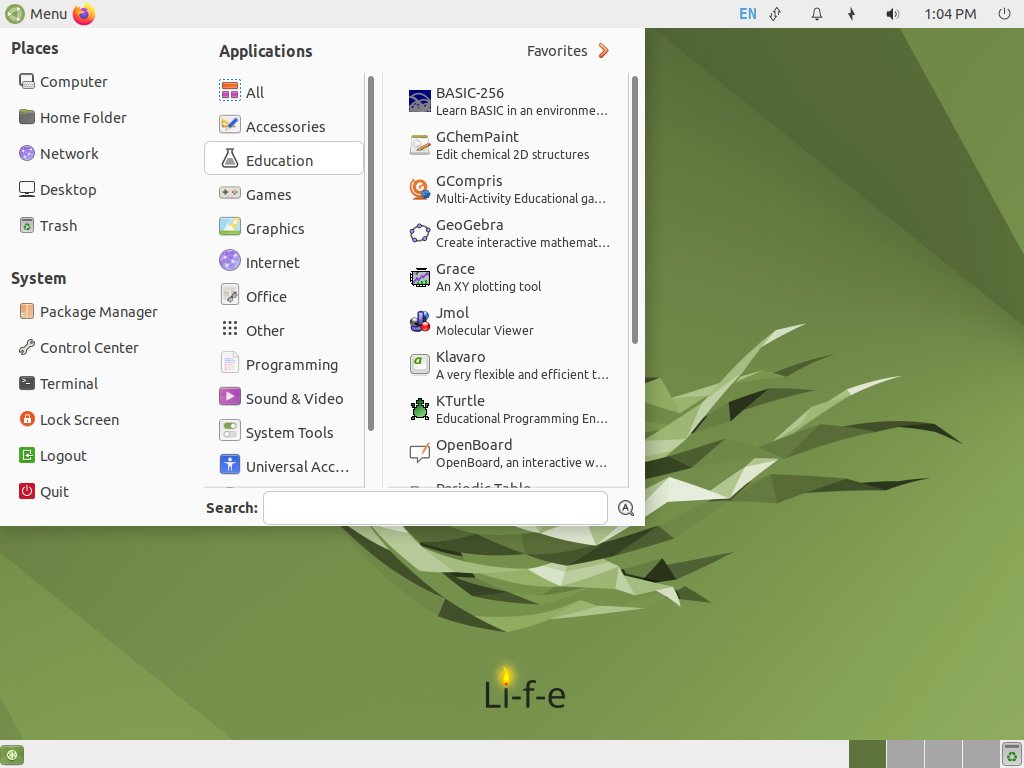This screenshot has height=768, width=1024.
Task: Open the Package Manager
Action: [98, 311]
